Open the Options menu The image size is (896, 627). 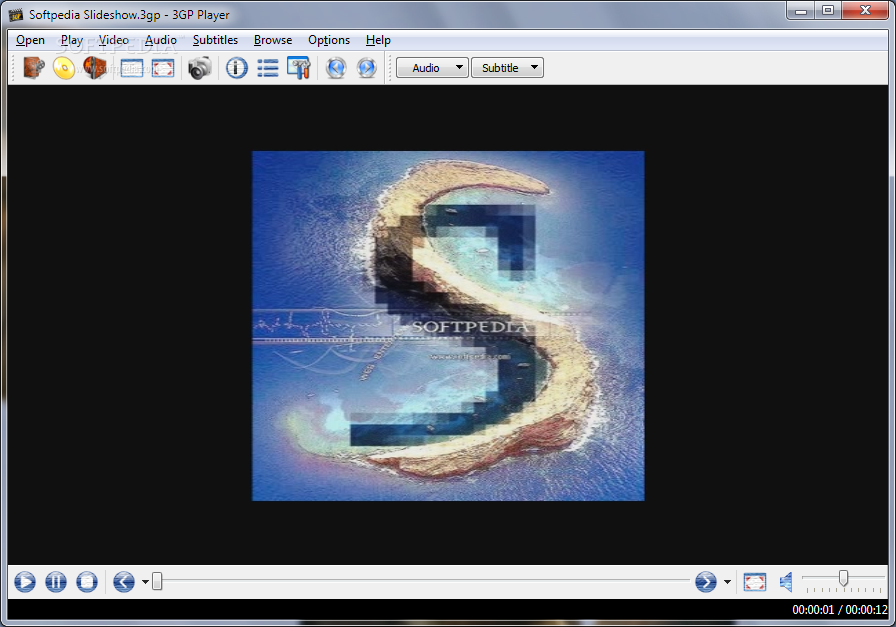coord(329,40)
